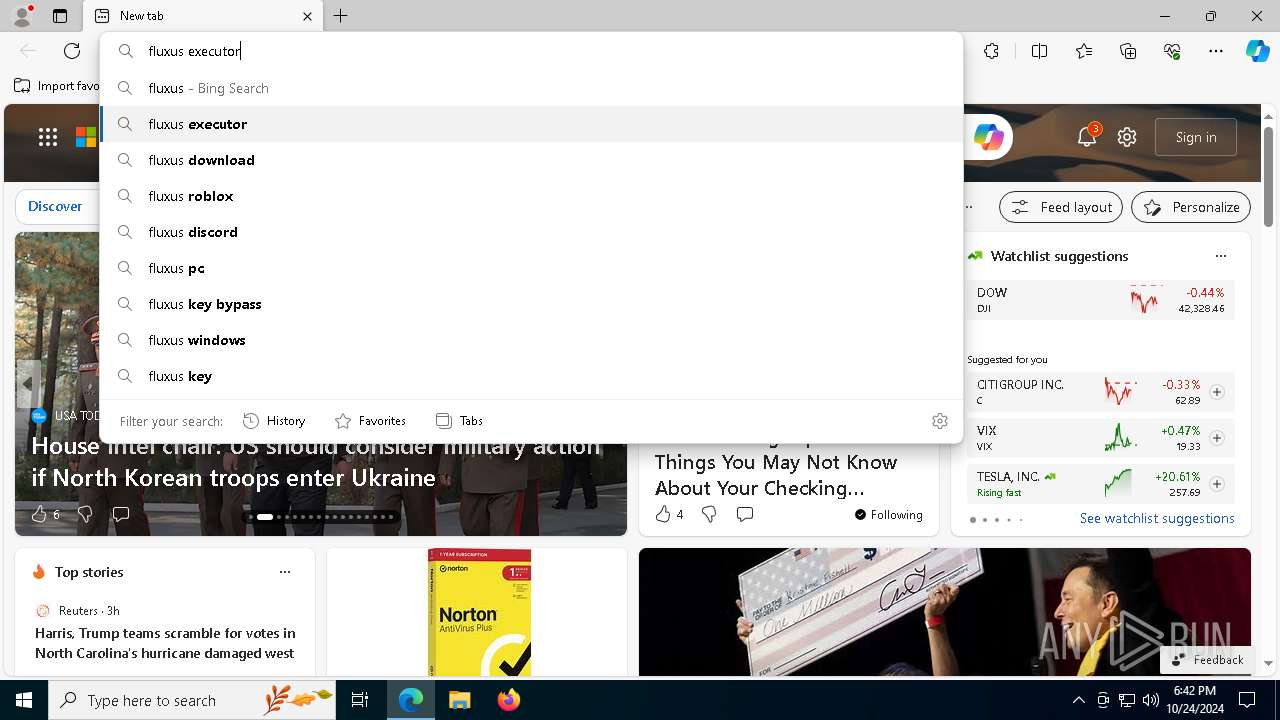
Task: Open the Norton AntiVirus Plus ad thumbnail
Action: coord(478,612)
